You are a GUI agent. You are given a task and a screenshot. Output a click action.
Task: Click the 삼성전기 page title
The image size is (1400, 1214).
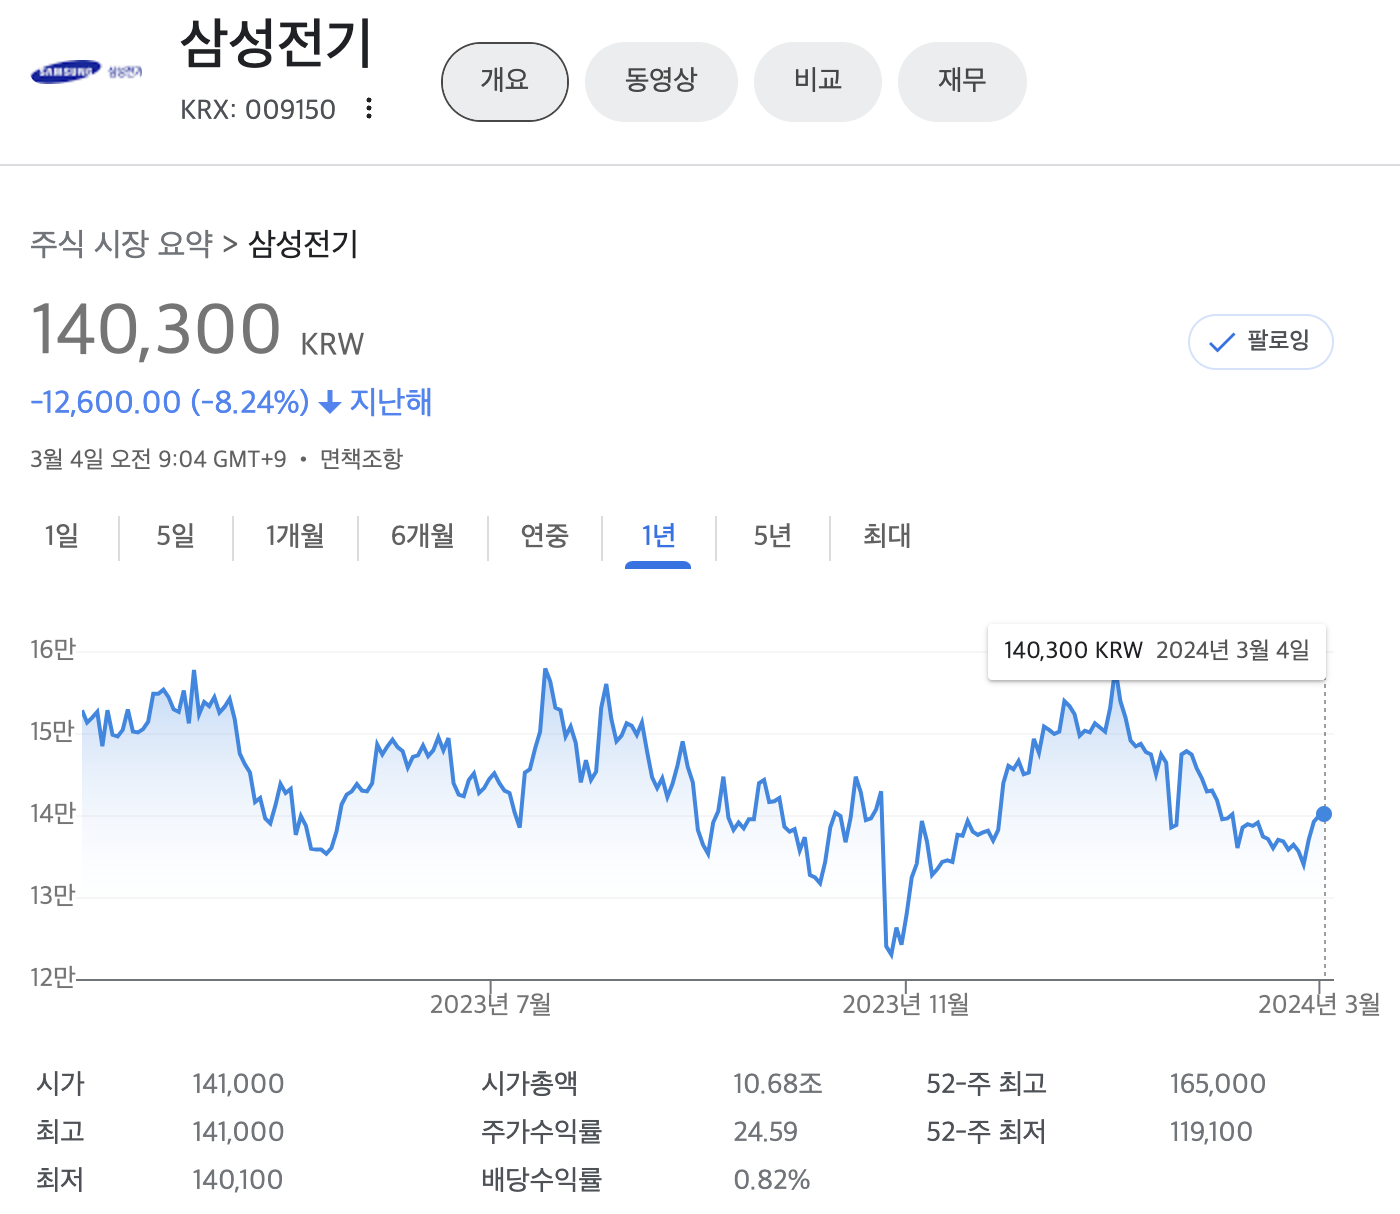click(276, 43)
